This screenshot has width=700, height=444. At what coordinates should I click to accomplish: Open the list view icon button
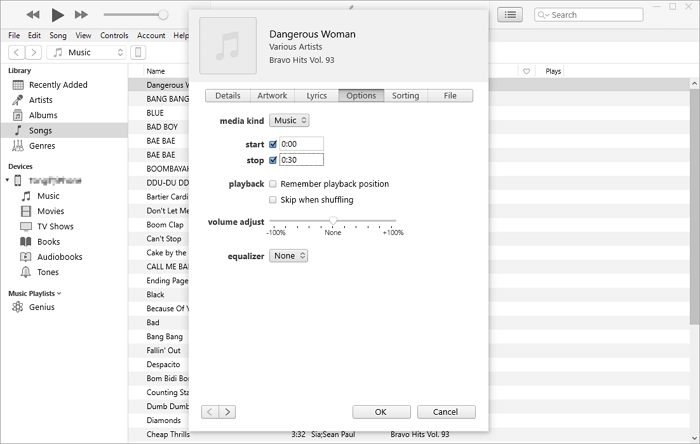[510, 15]
